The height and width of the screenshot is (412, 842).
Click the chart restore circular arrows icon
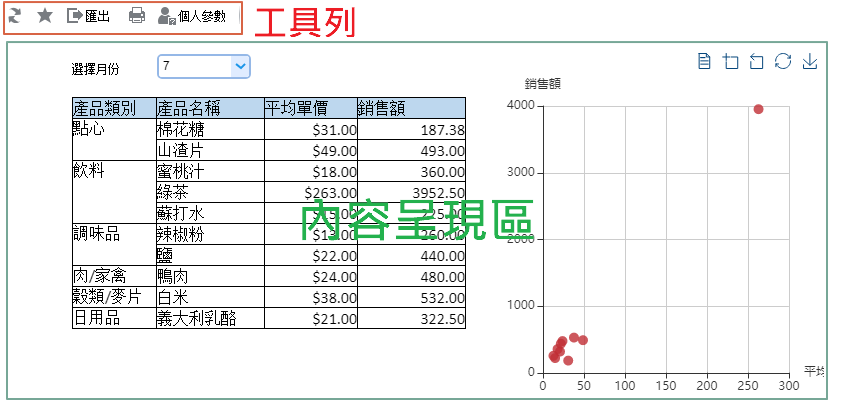coord(783,62)
